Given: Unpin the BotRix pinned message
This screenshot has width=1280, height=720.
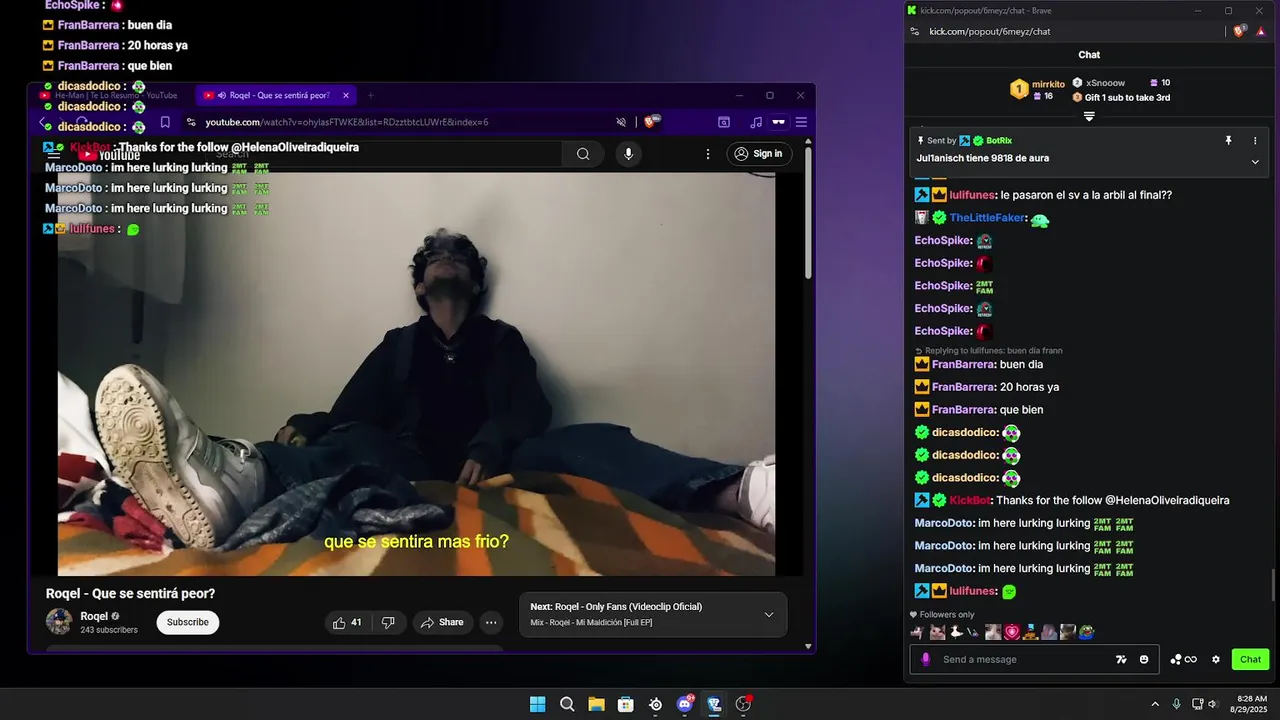Looking at the screenshot, I should 1229,141.
